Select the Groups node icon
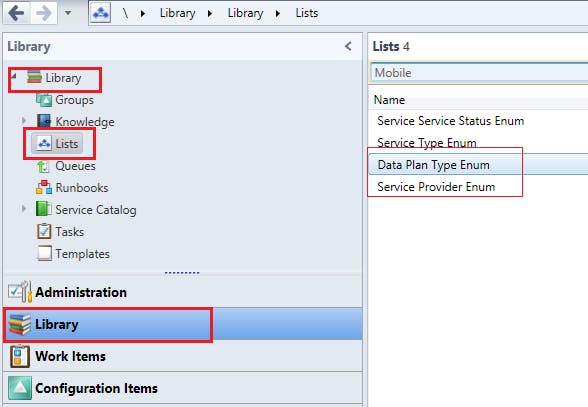The height and width of the screenshot is (407, 588). click(x=44, y=100)
